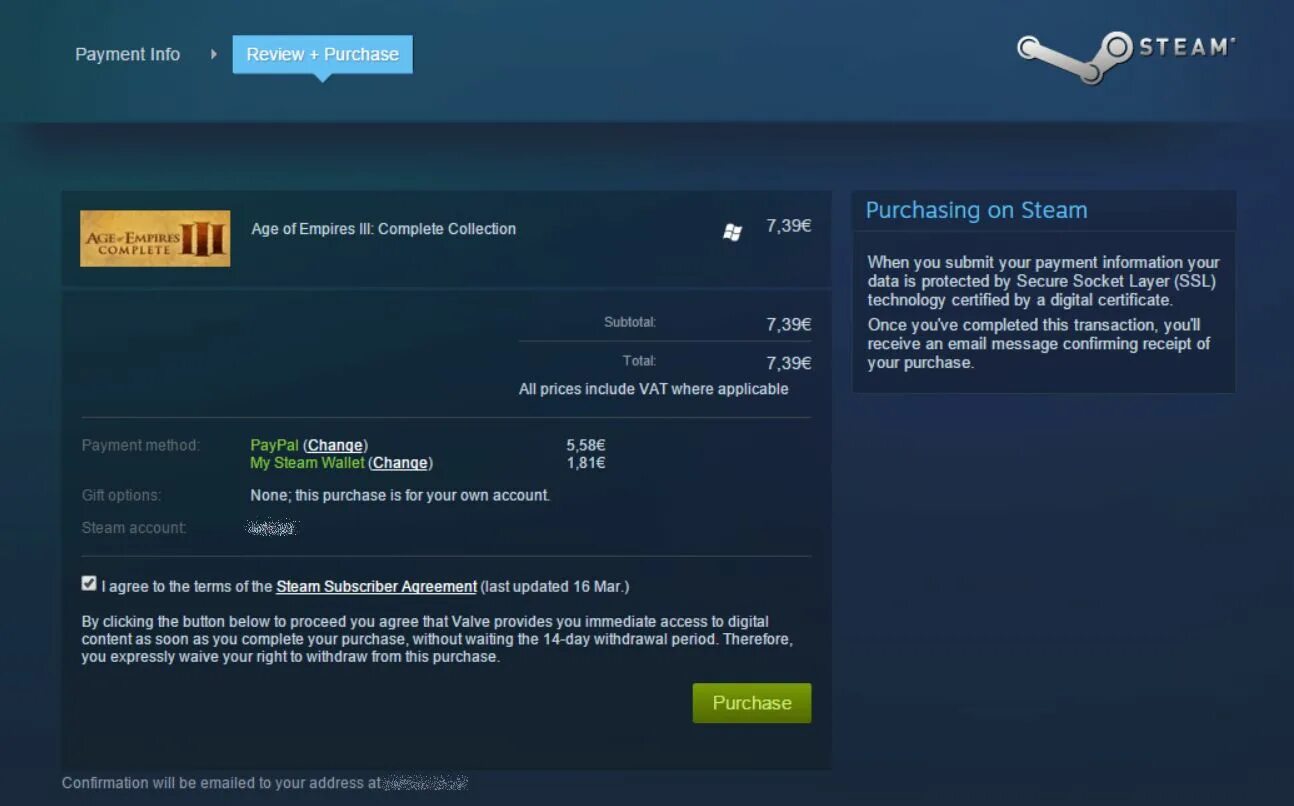This screenshot has width=1294, height=806.
Task: Toggle the Steam Subscriber Agreement checkbox
Action: tap(89, 584)
